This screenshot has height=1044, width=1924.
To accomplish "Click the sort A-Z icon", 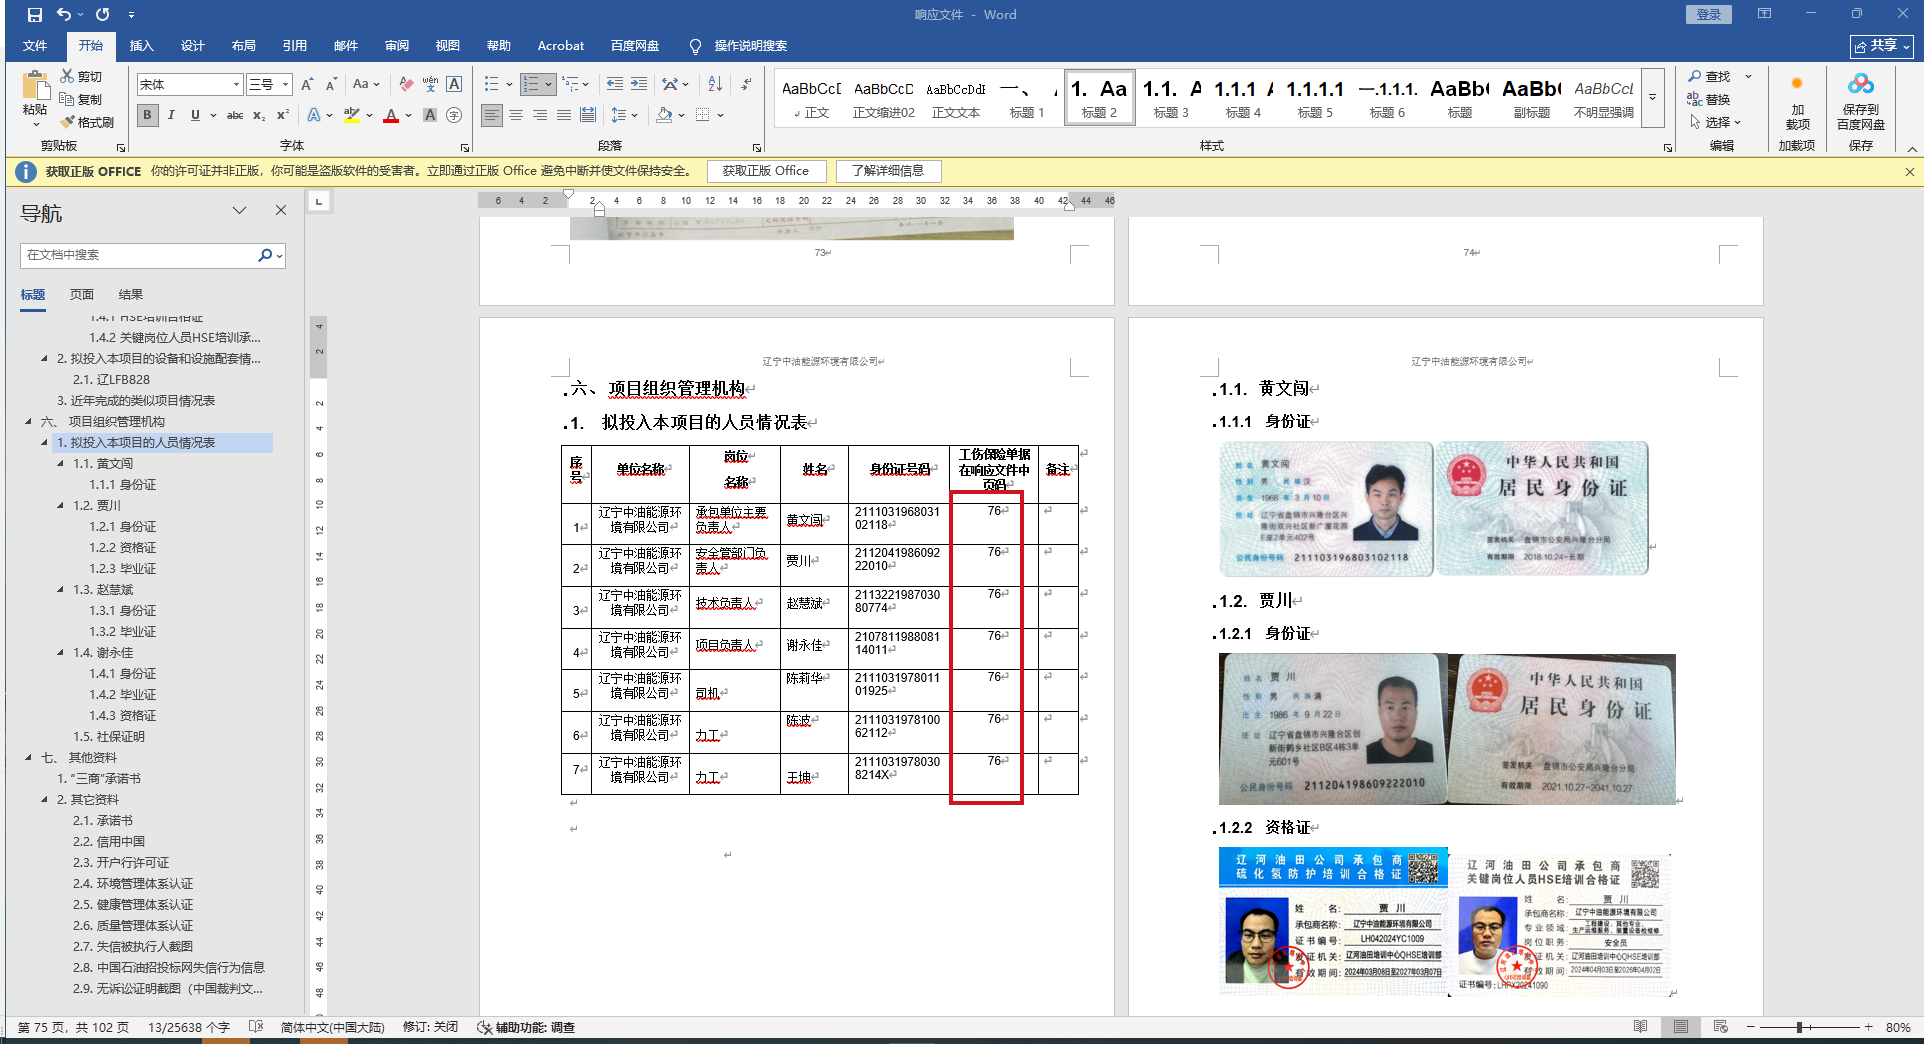I will [x=715, y=84].
